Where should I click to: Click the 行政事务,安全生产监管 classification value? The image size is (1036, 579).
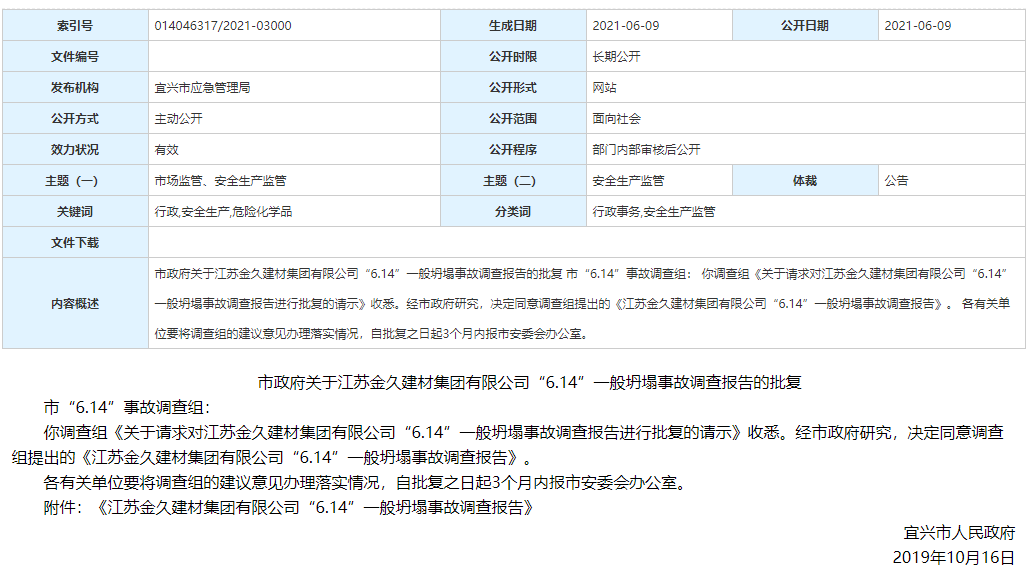tap(654, 212)
